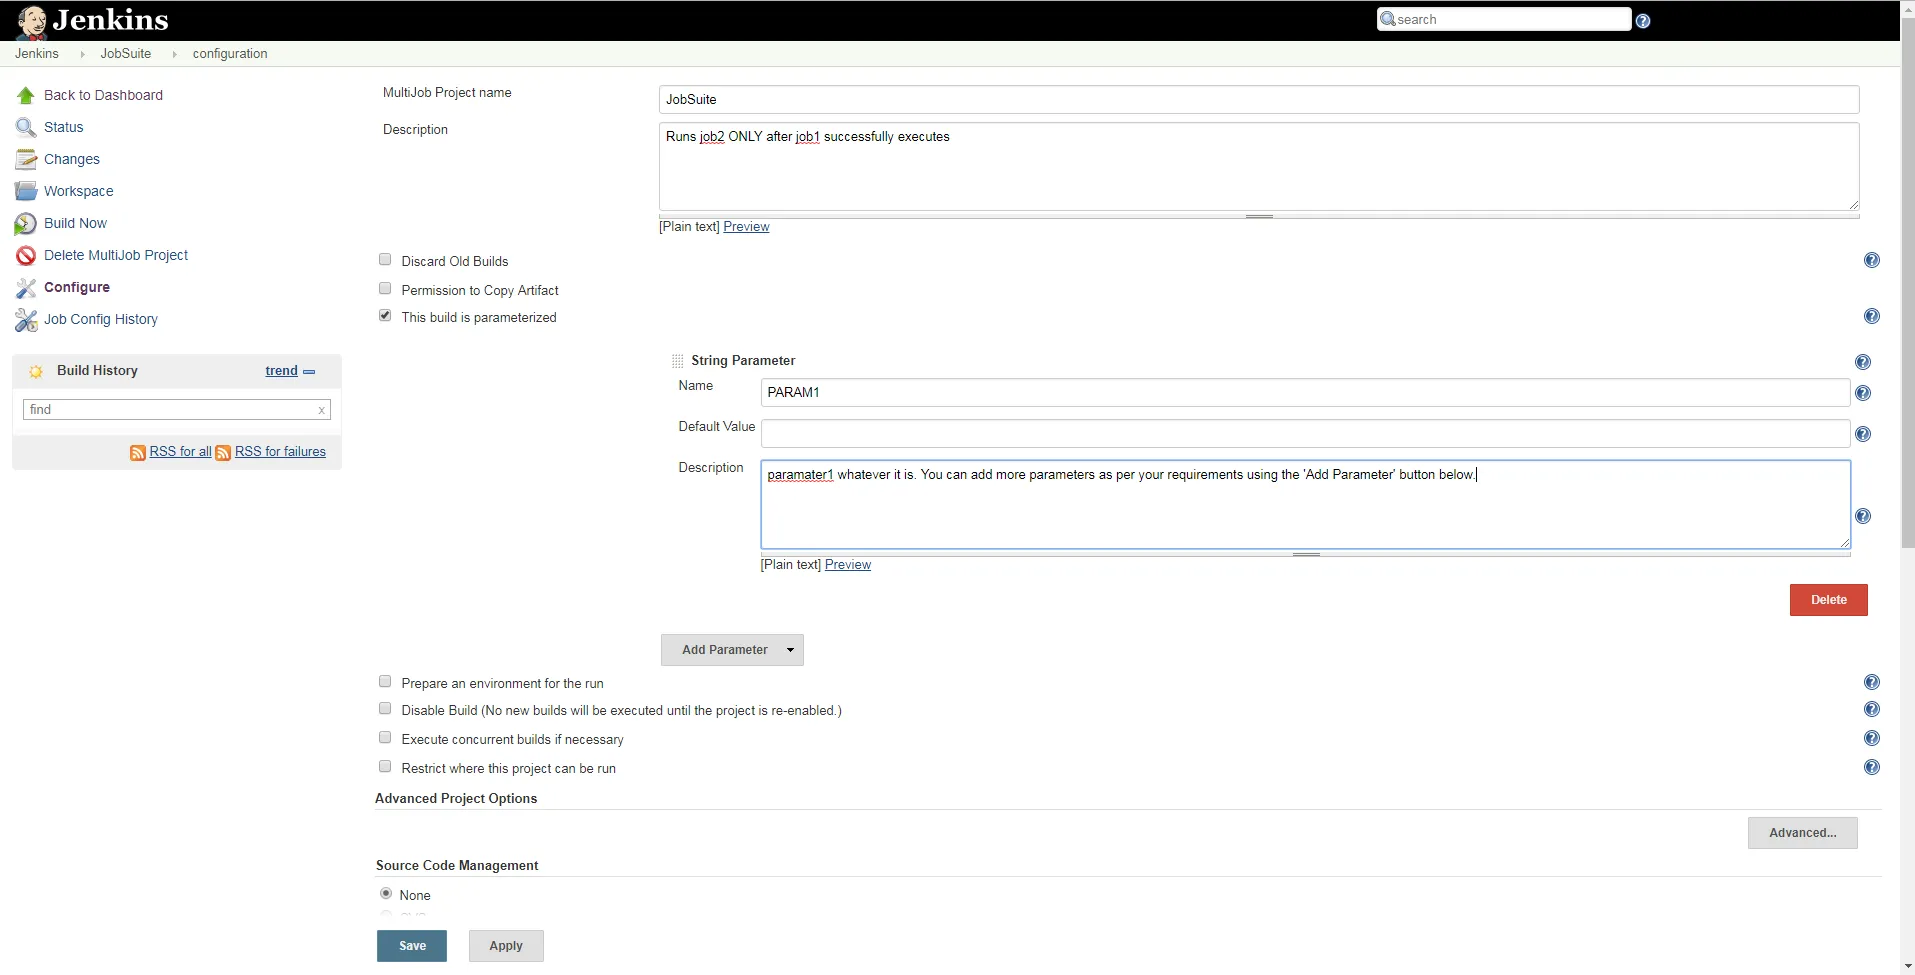Screen dimensions: 1915x975
Task: Open the Workspace page link
Action: click(x=78, y=191)
